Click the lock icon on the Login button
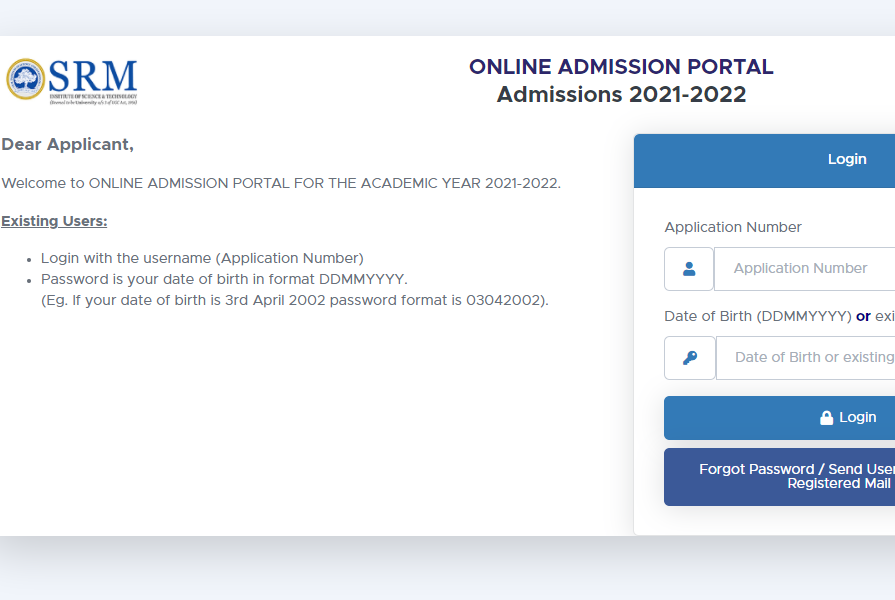 point(825,417)
